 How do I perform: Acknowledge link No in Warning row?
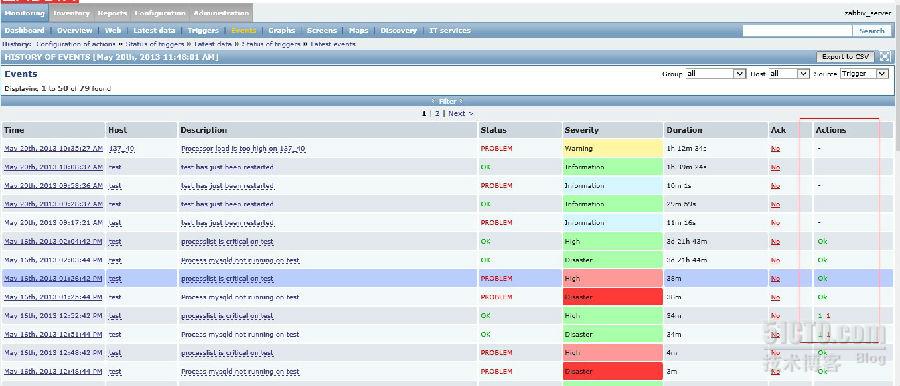tap(775, 148)
